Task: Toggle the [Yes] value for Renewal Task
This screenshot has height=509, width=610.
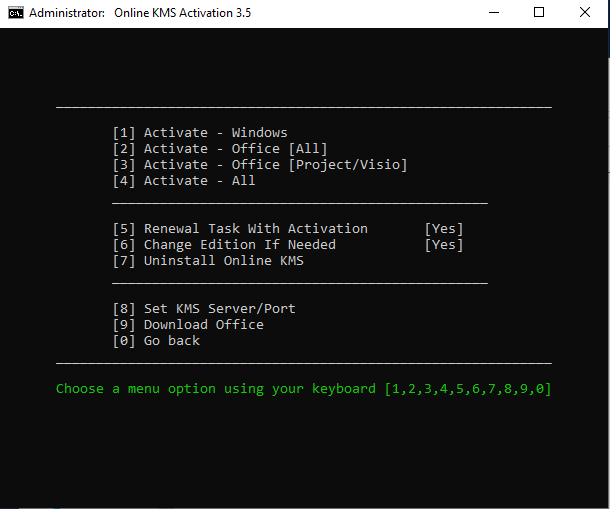Action: click(444, 229)
